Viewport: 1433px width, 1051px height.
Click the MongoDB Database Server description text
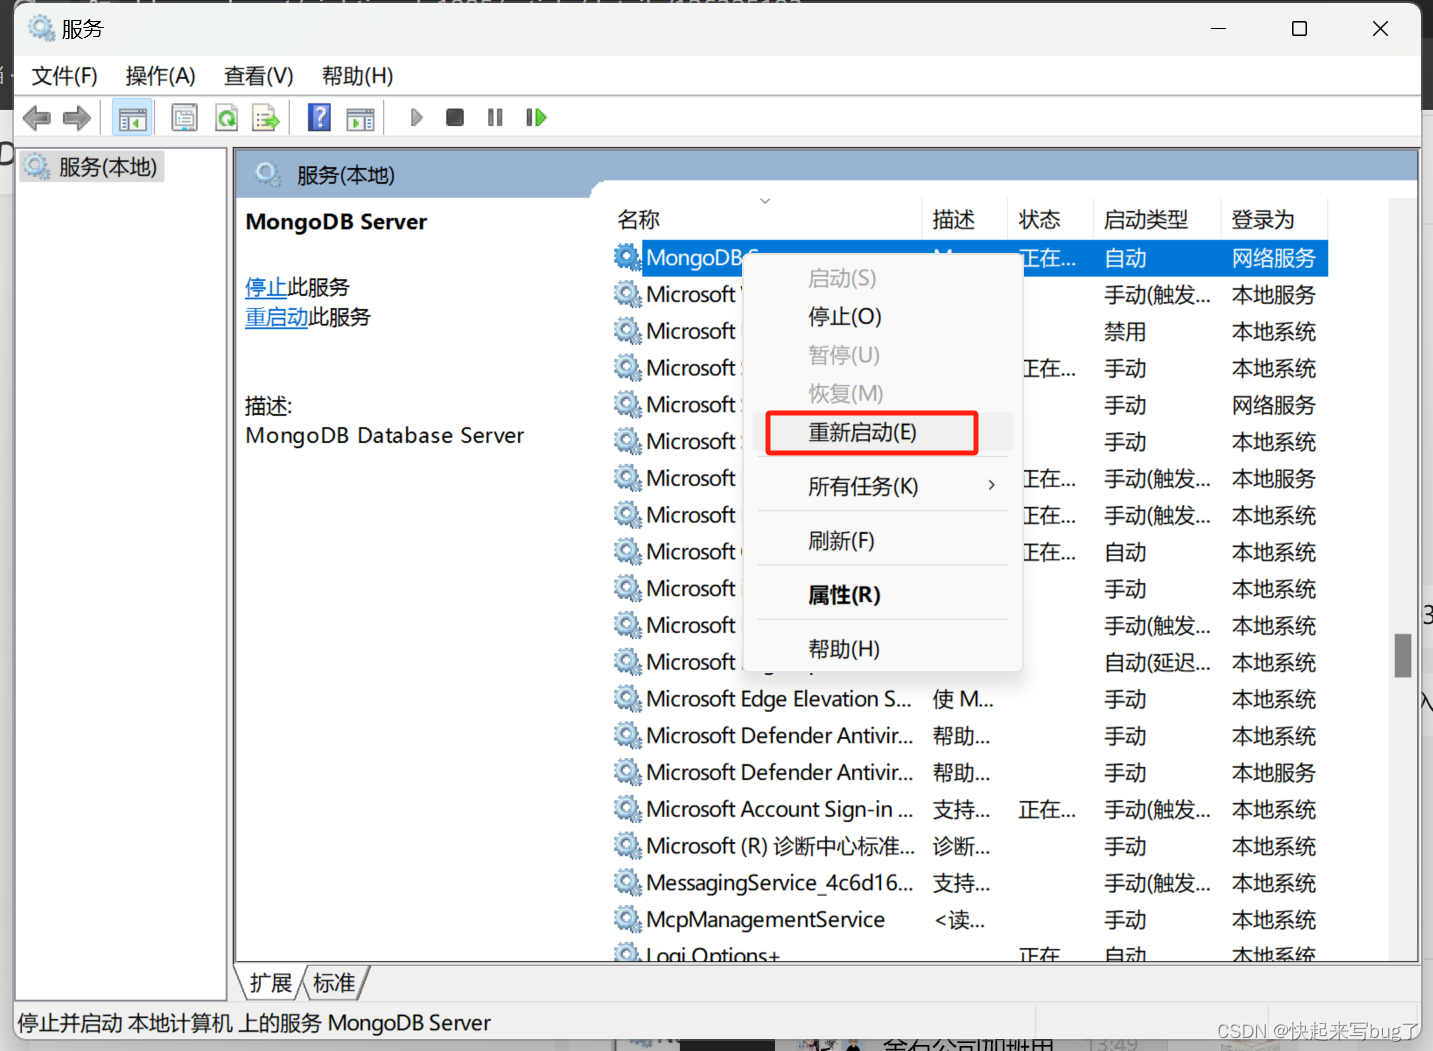(384, 436)
